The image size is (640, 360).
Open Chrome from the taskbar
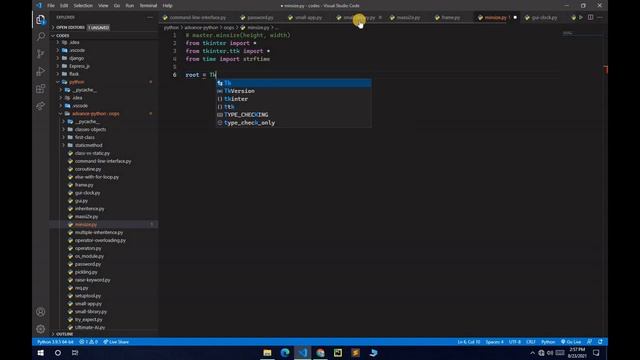pos(320,353)
